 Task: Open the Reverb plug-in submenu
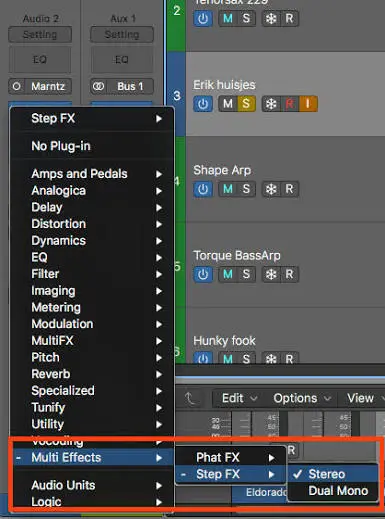92,374
